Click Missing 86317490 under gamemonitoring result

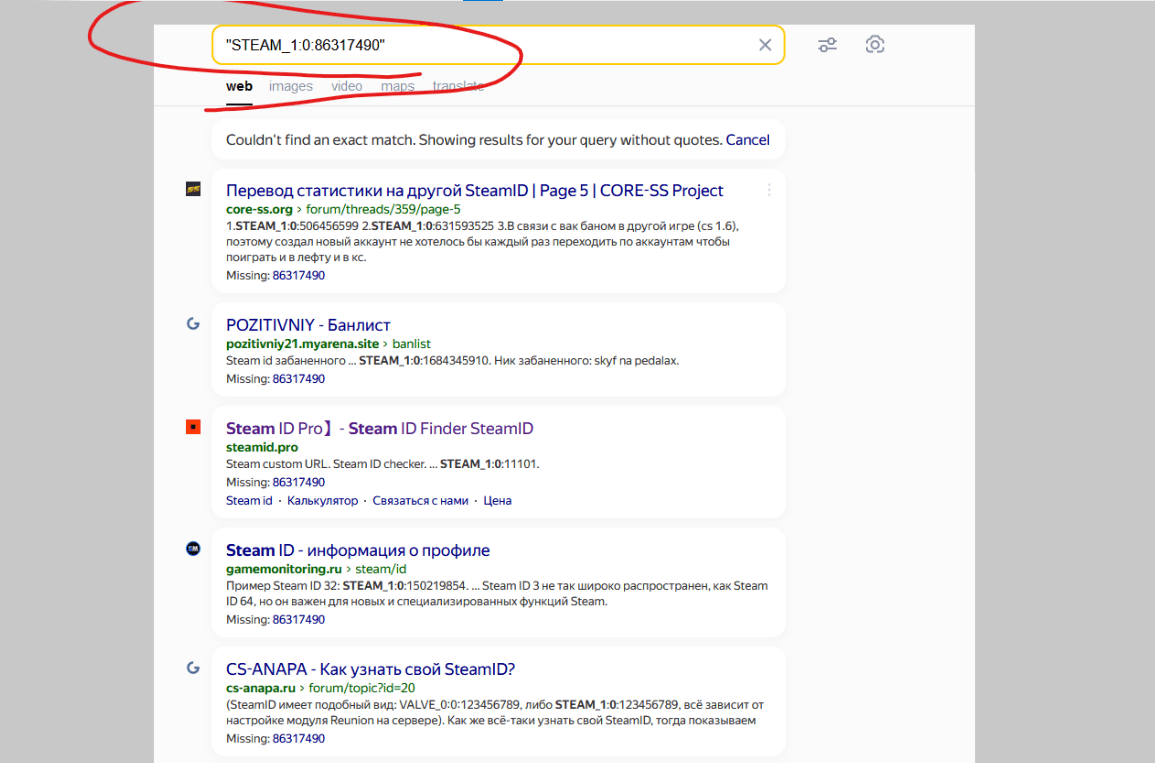pos(298,619)
